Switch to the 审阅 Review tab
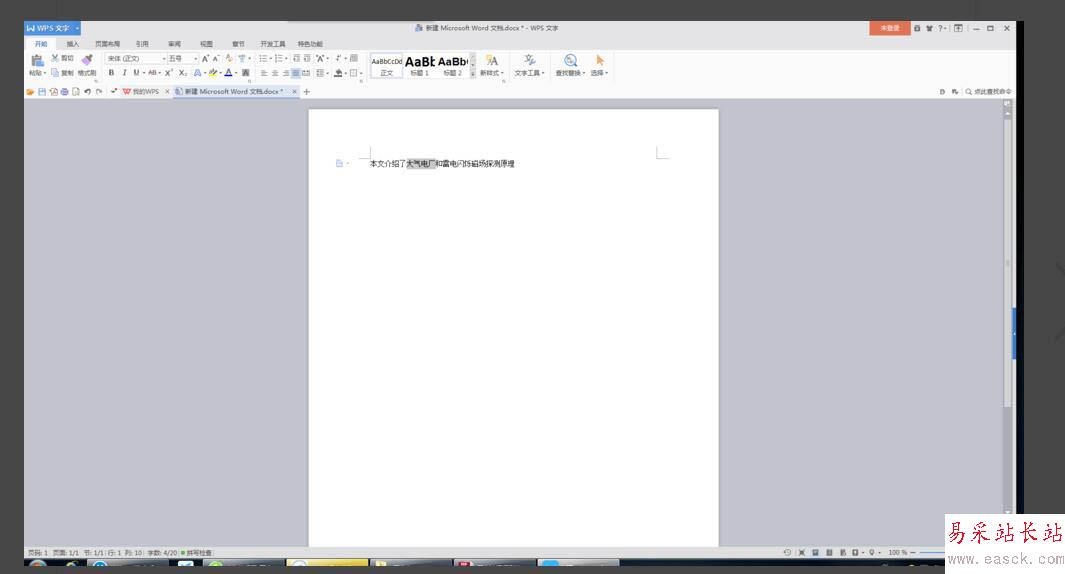 coord(174,43)
